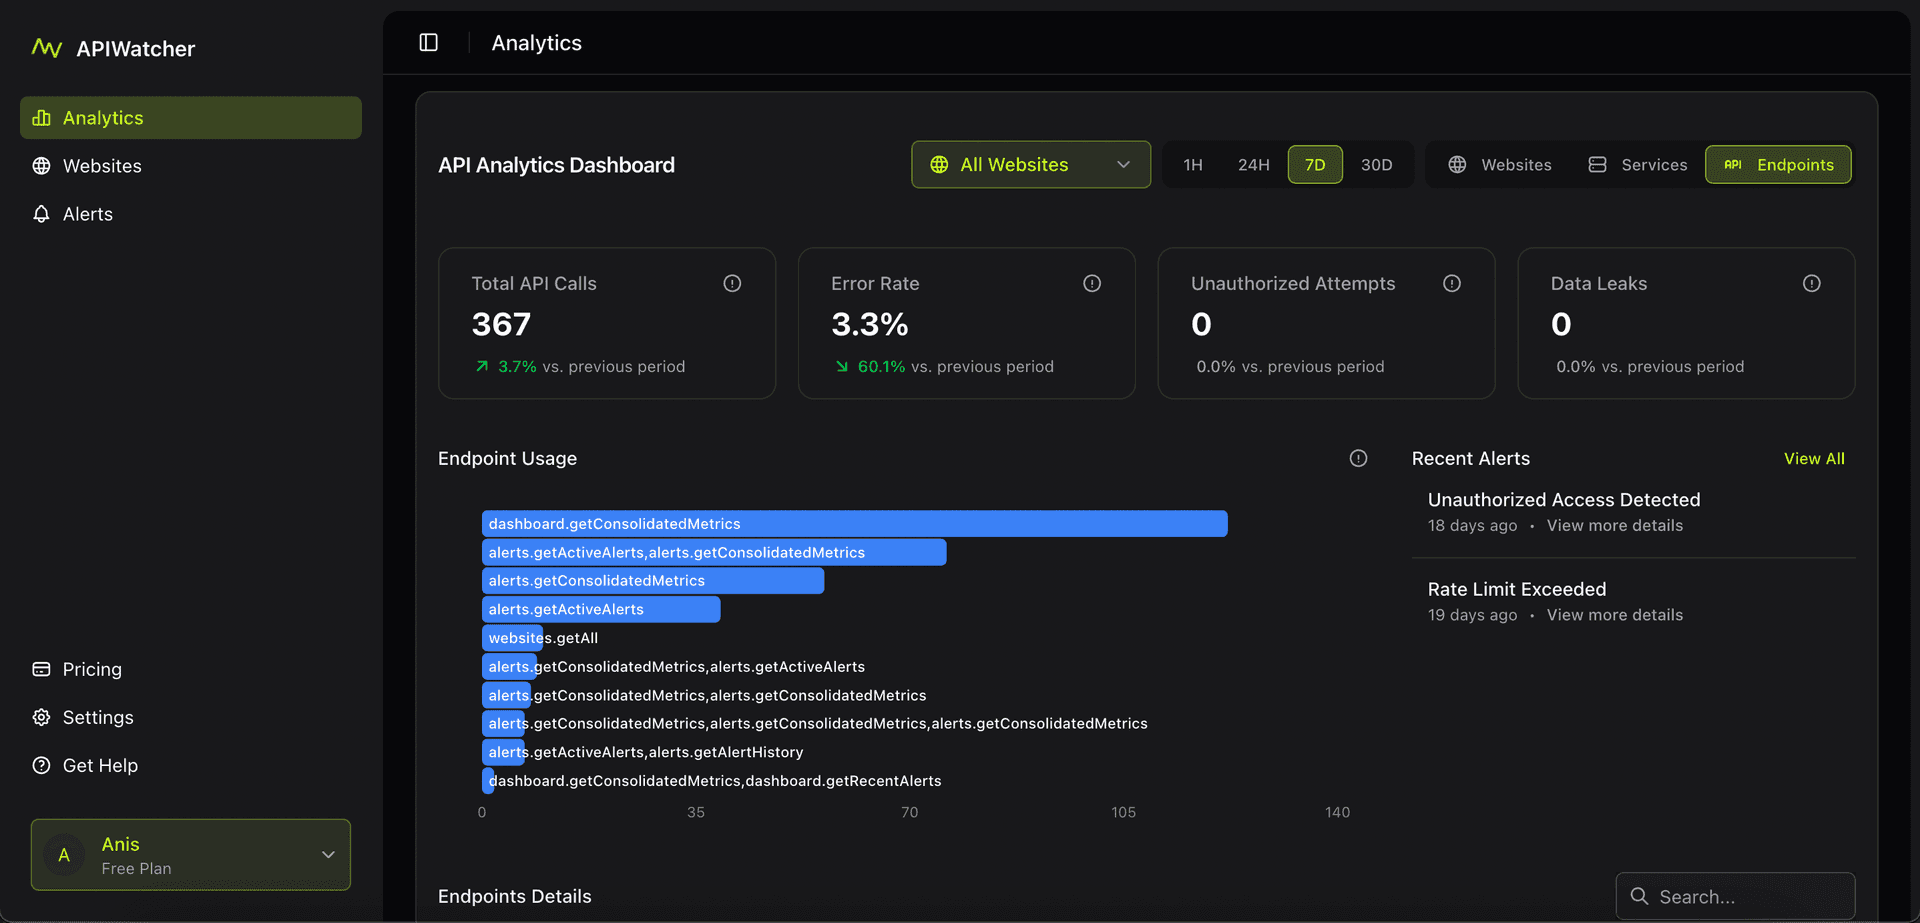Screen dimensions: 1920x923
Task: Open the Endpoint Usage info tooltip icon
Action: point(1358,458)
